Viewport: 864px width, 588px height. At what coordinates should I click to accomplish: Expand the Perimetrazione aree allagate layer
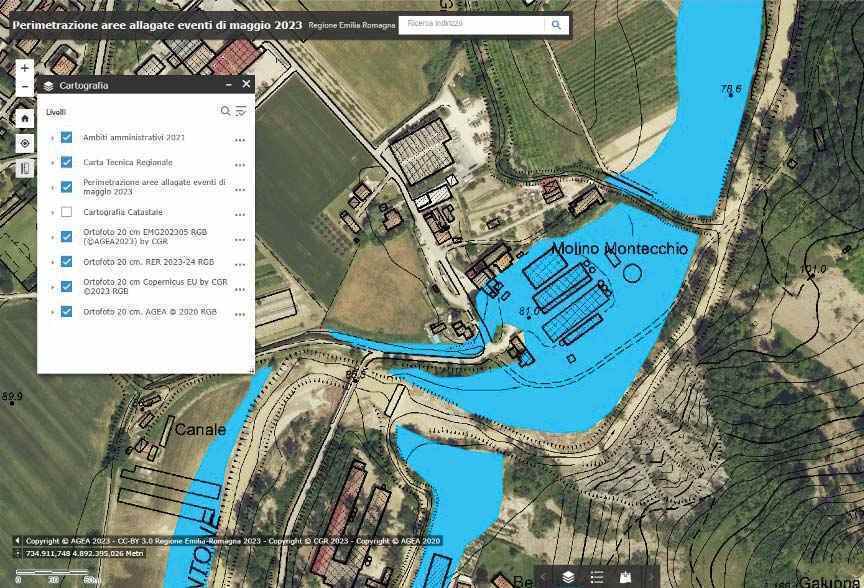coord(52,187)
